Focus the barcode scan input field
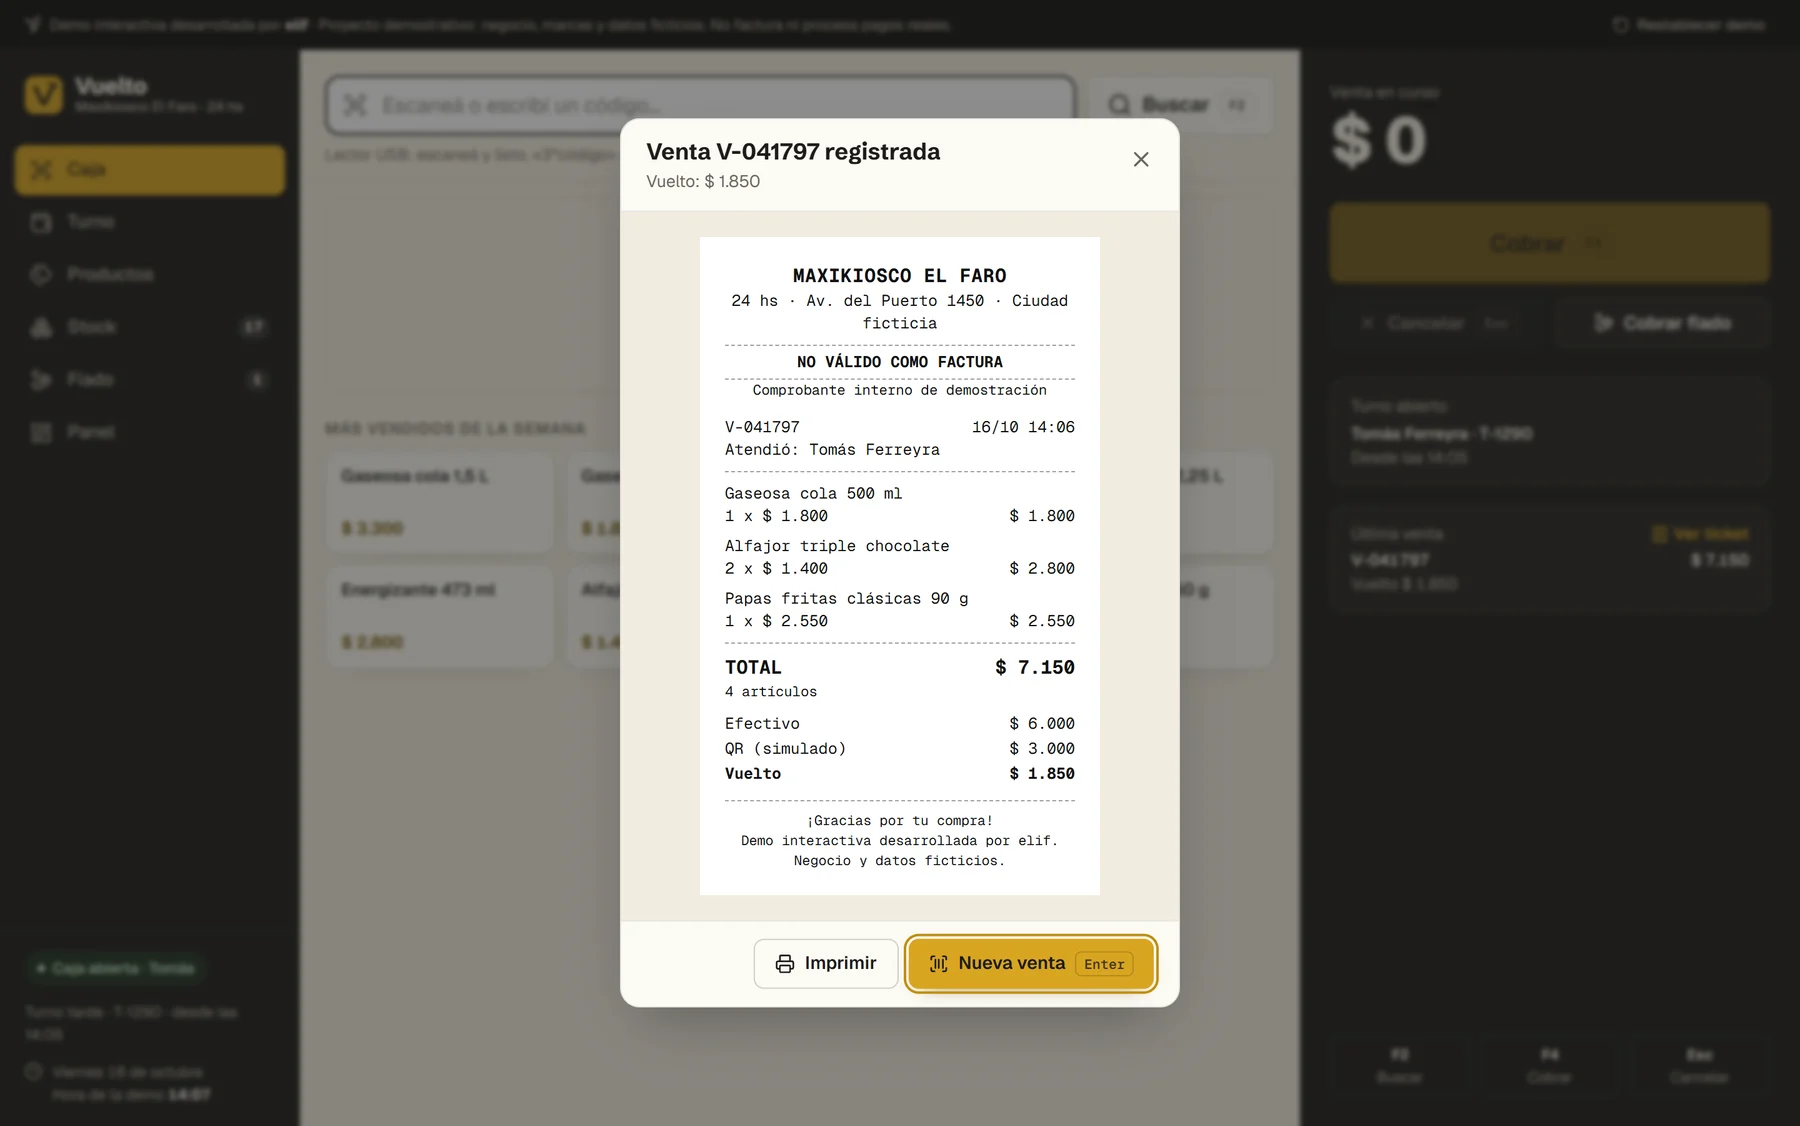This screenshot has width=1800, height=1126. pos(700,105)
